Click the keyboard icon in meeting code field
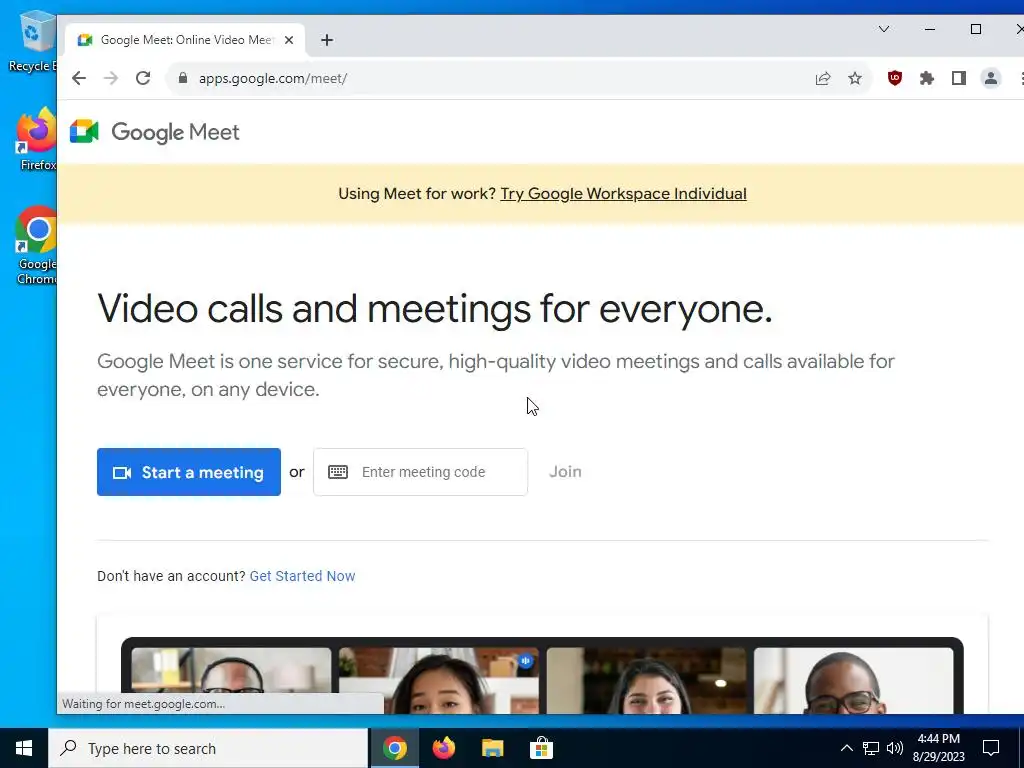1024x768 pixels. point(338,472)
